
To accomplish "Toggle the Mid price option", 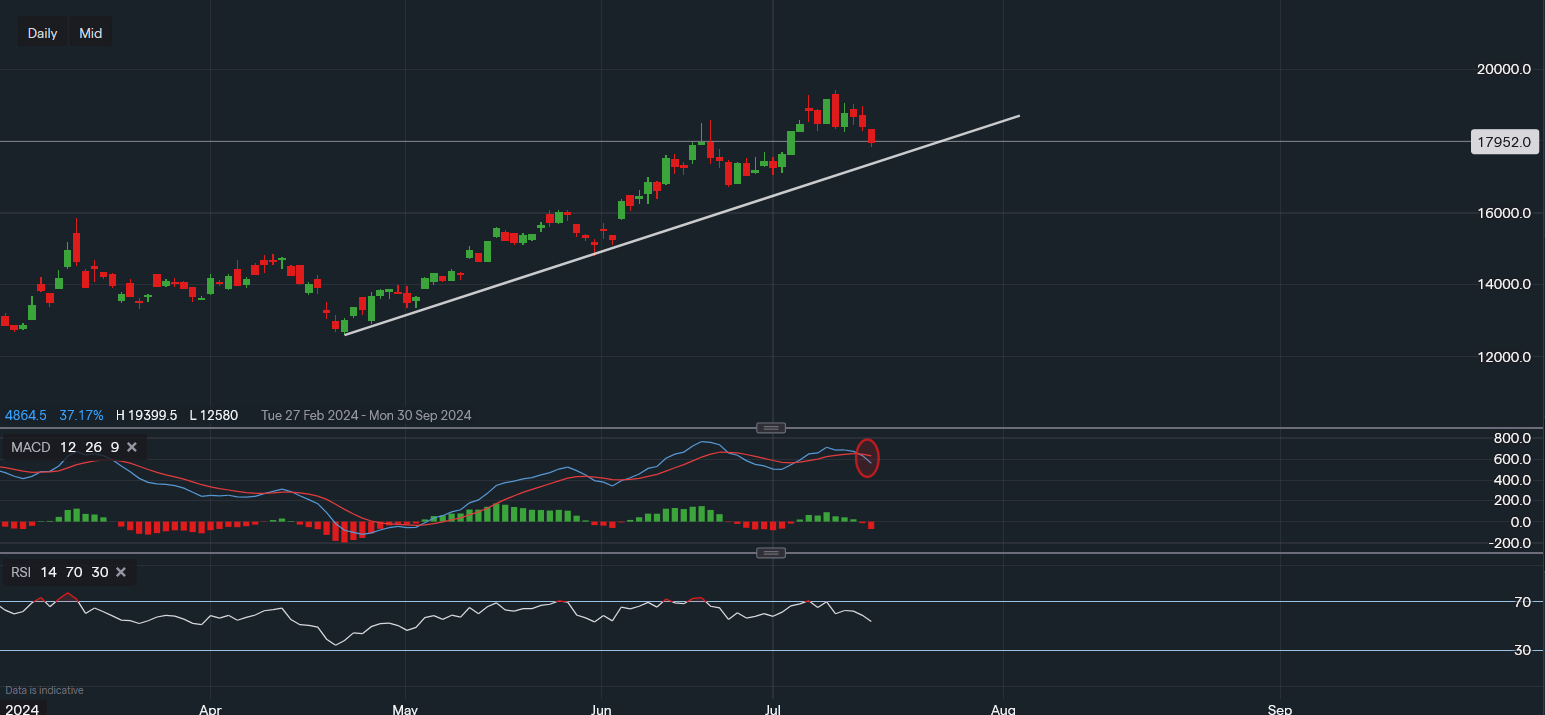I will click(x=90, y=33).
